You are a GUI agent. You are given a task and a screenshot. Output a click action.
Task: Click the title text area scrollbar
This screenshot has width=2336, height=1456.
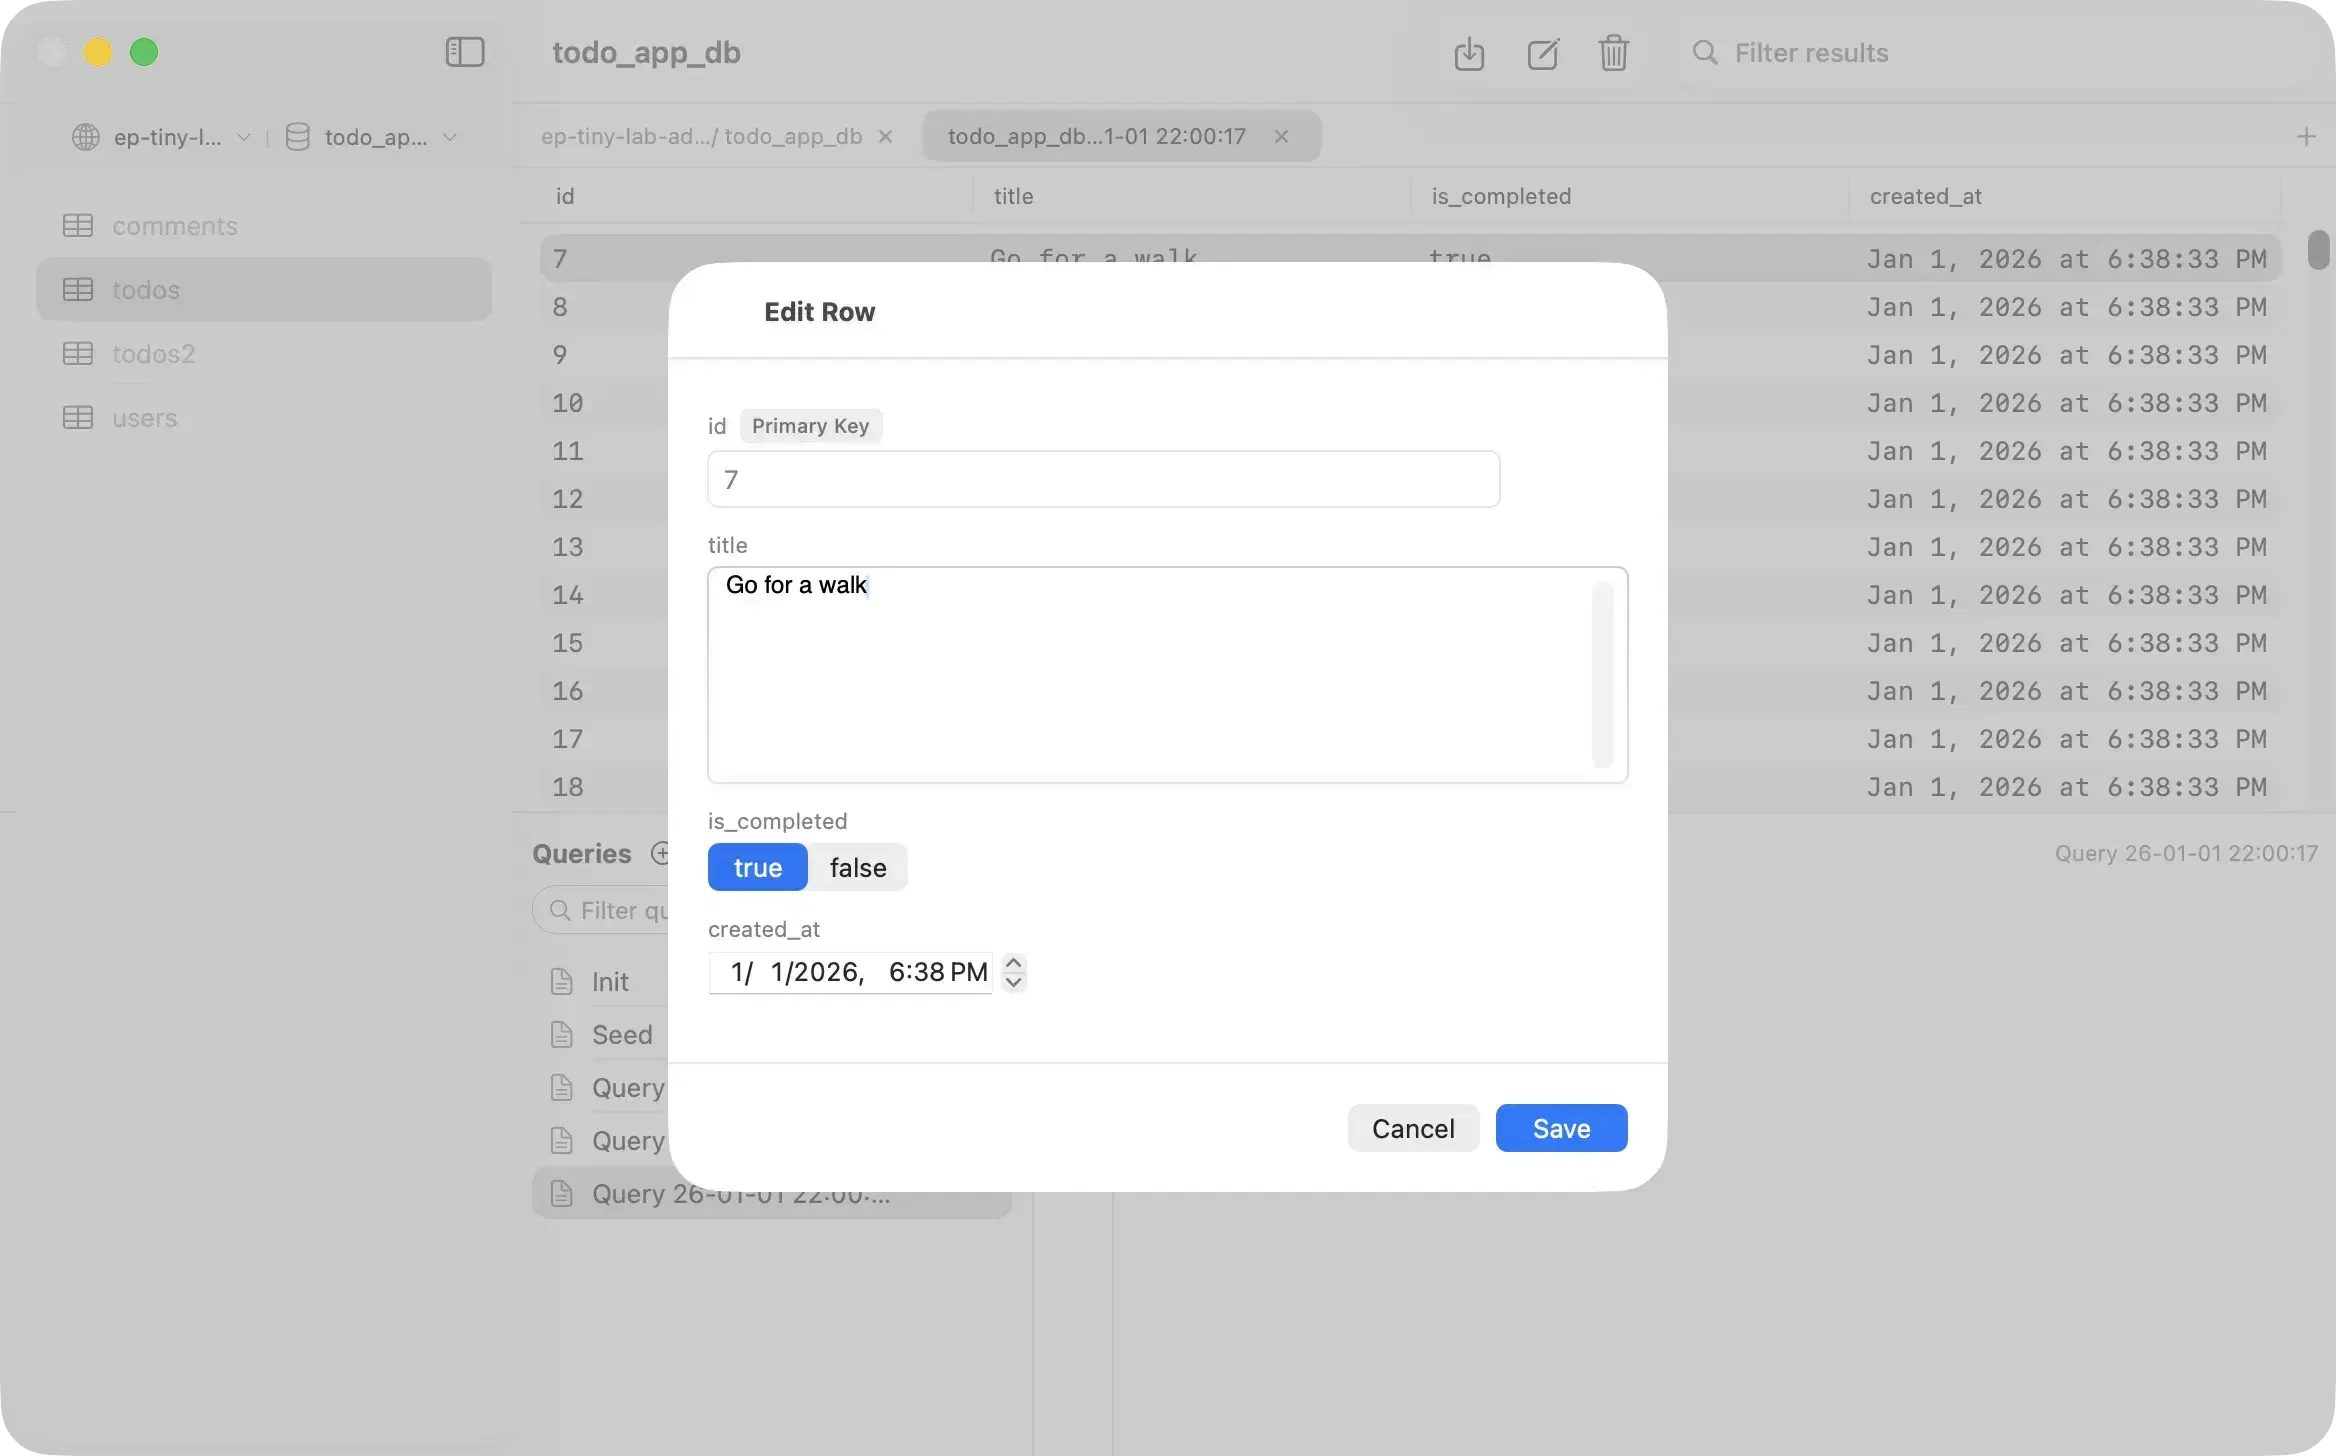point(1603,674)
